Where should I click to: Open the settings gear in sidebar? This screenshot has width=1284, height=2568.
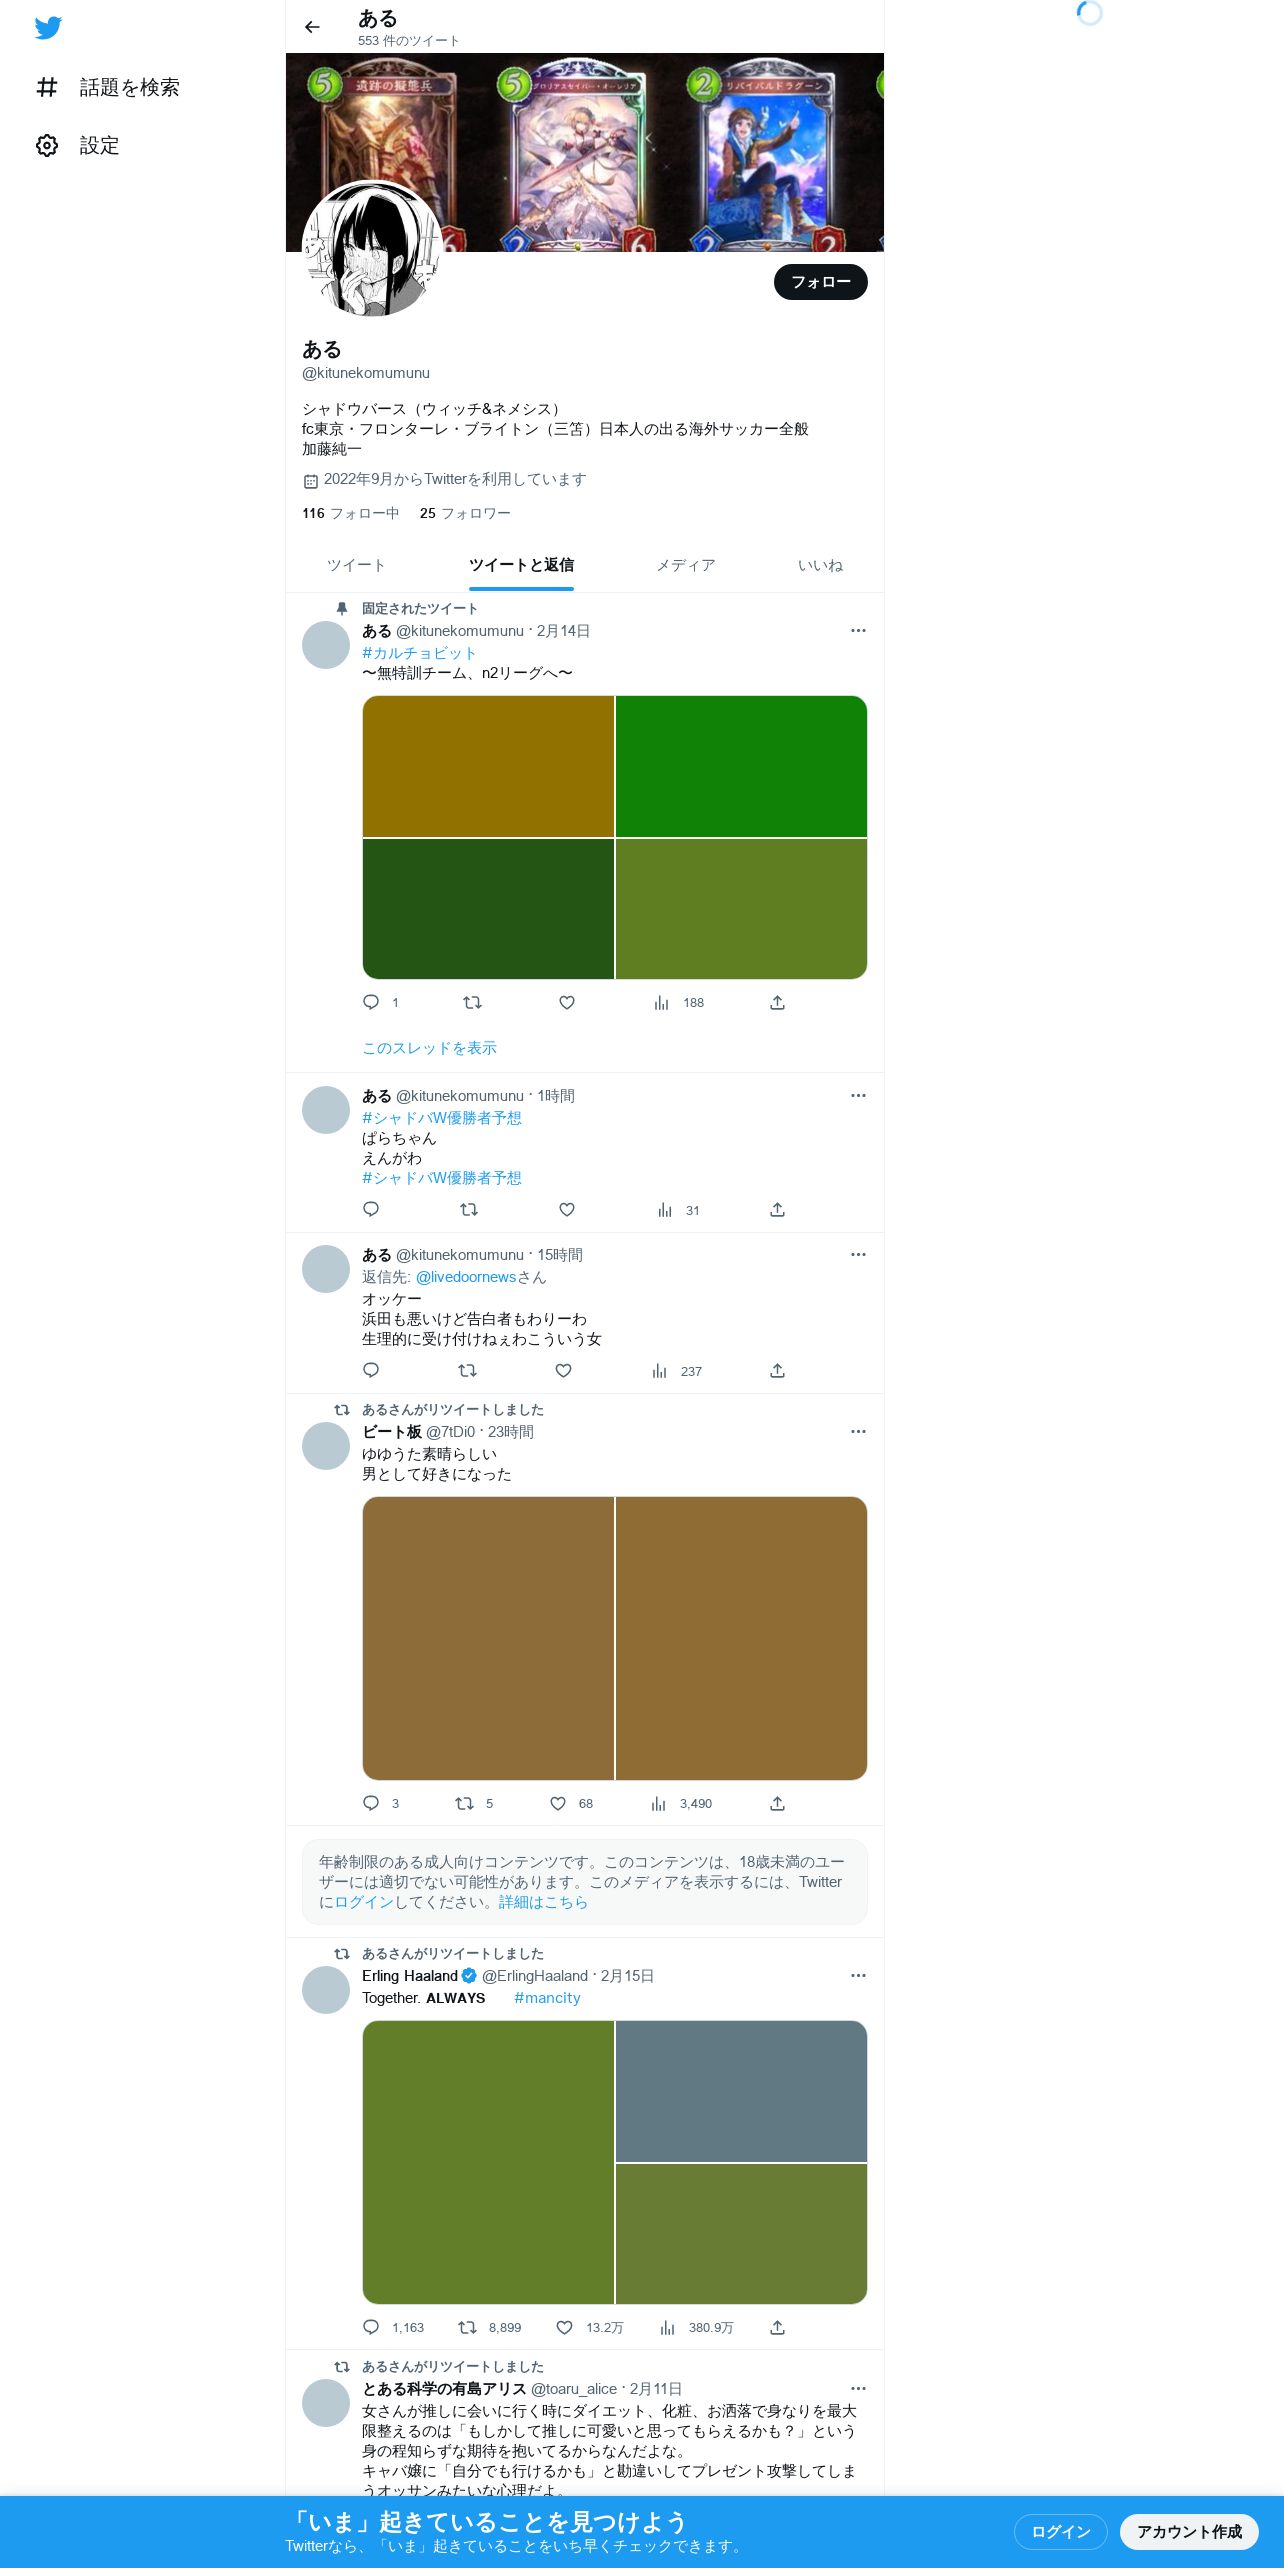pyautogui.click(x=47, y=146)
